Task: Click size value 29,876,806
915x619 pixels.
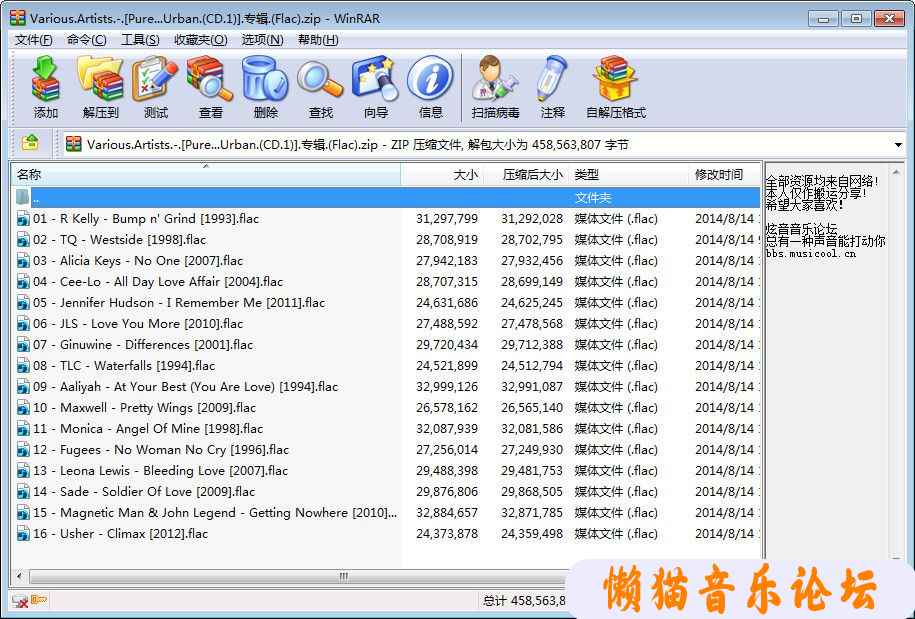Action: tap(447, 492)
